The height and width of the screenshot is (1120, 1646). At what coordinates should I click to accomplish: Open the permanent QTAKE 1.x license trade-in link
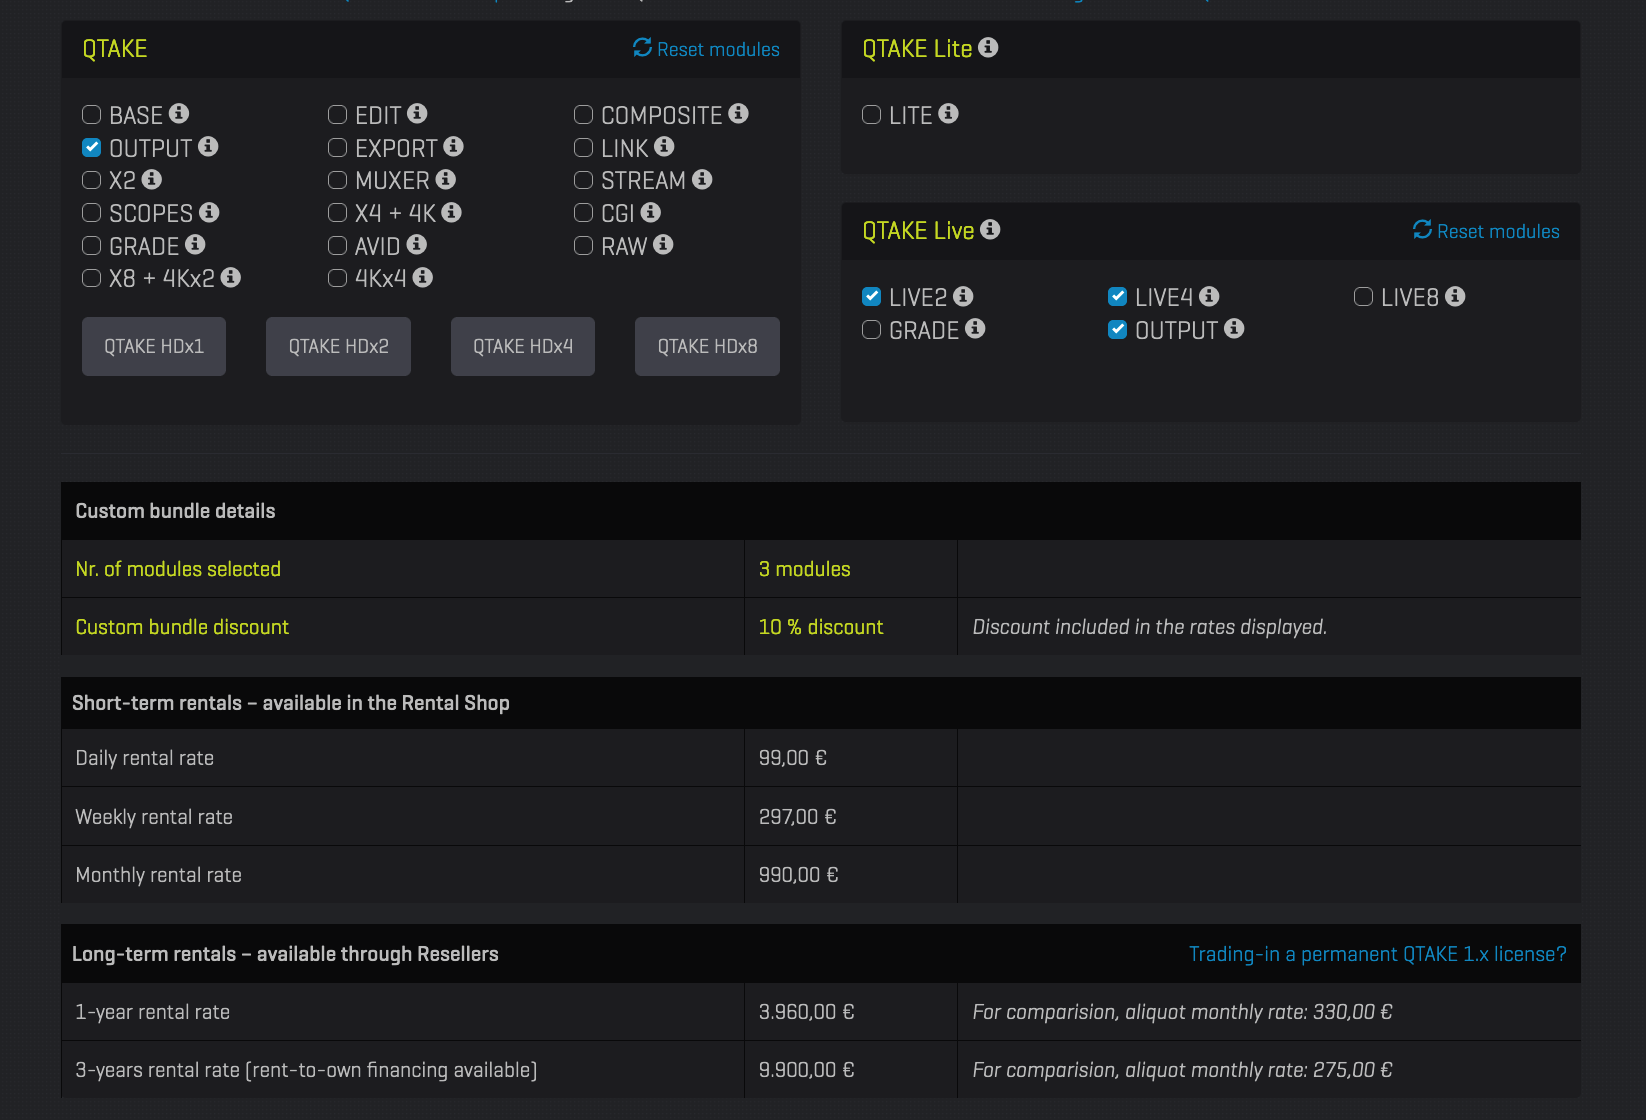click(x=1377, y=954)
